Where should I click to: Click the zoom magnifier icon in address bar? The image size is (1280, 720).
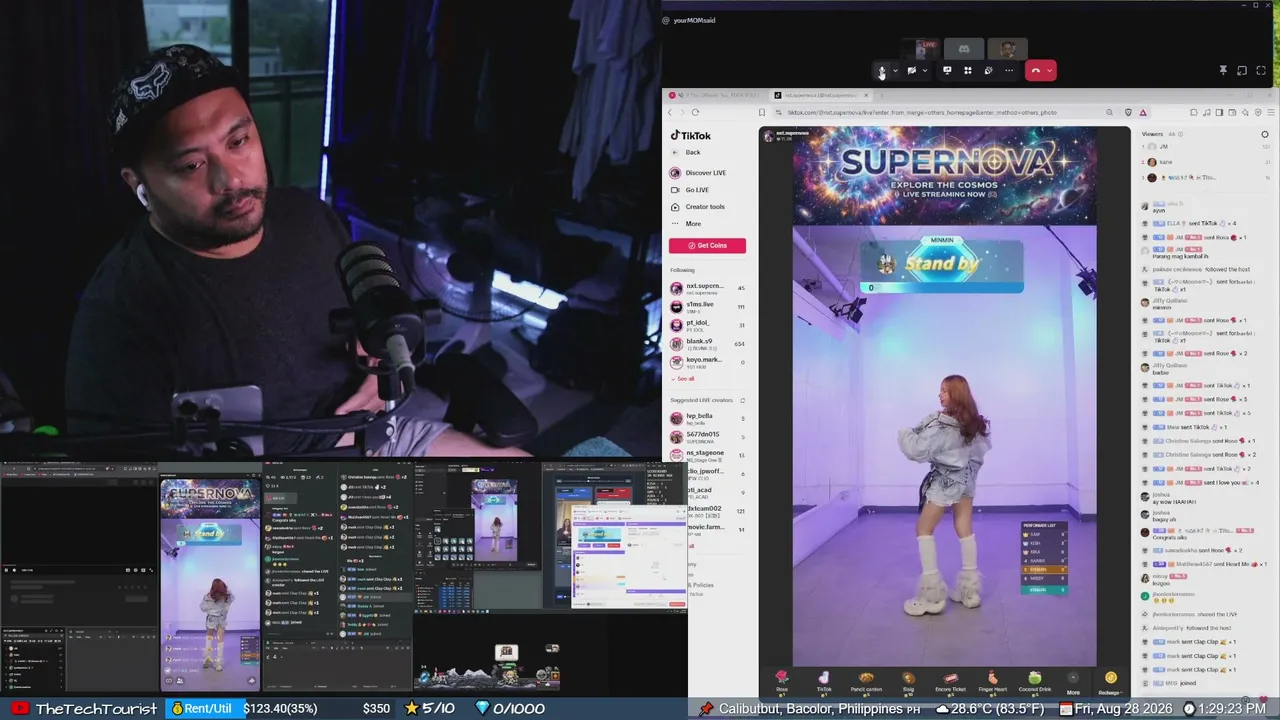[1109, 112]
